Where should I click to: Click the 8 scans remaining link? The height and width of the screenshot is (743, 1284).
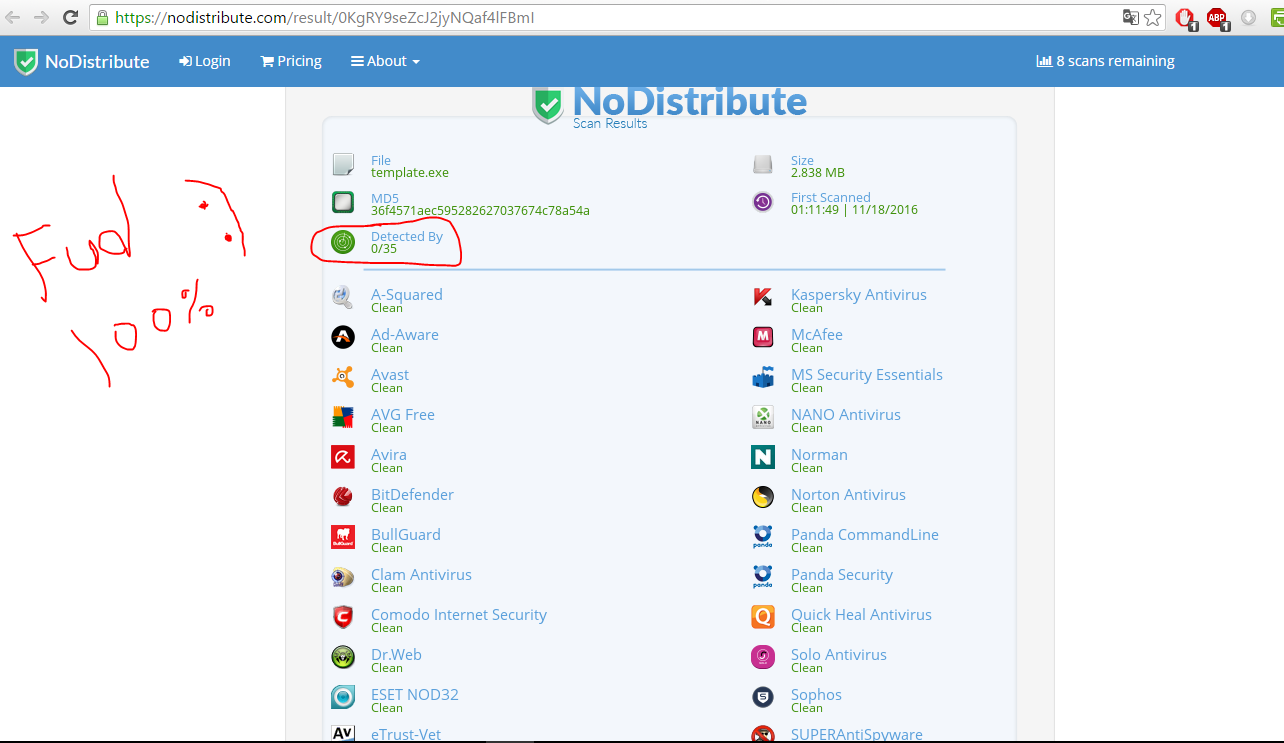[1105, 61]
